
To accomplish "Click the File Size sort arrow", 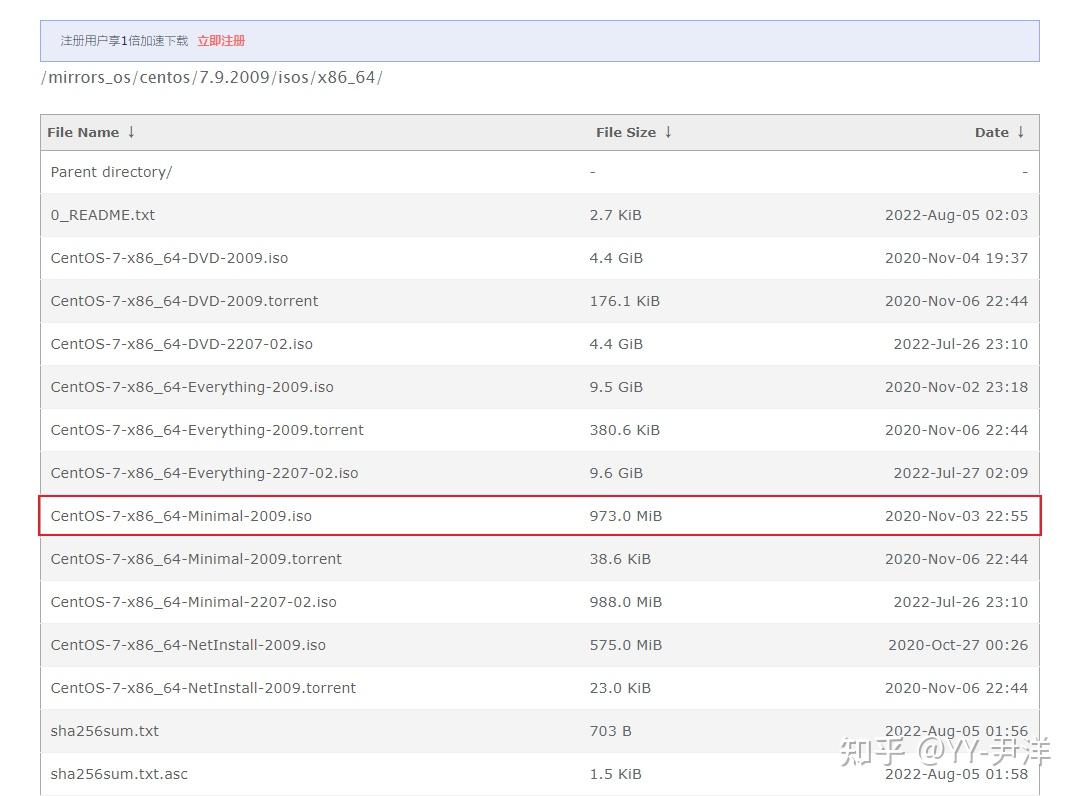I will coord(668,132).
